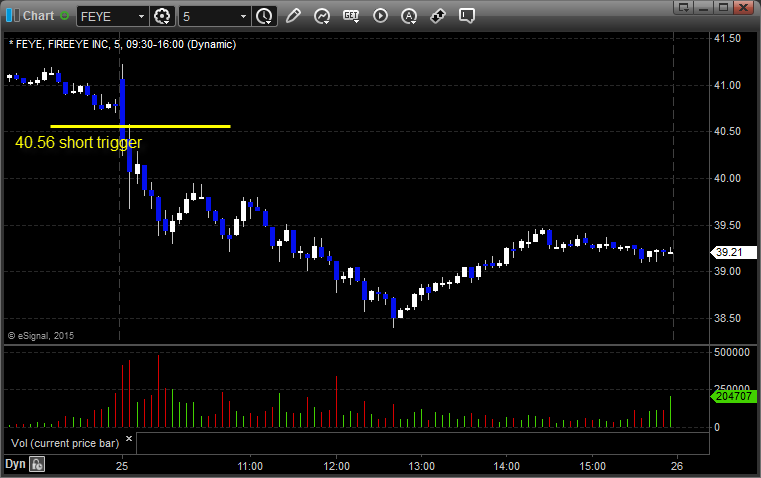761x478 pixels.
Task: Expand the interval 5 dropdown
Action: click(x=242, y=16)
